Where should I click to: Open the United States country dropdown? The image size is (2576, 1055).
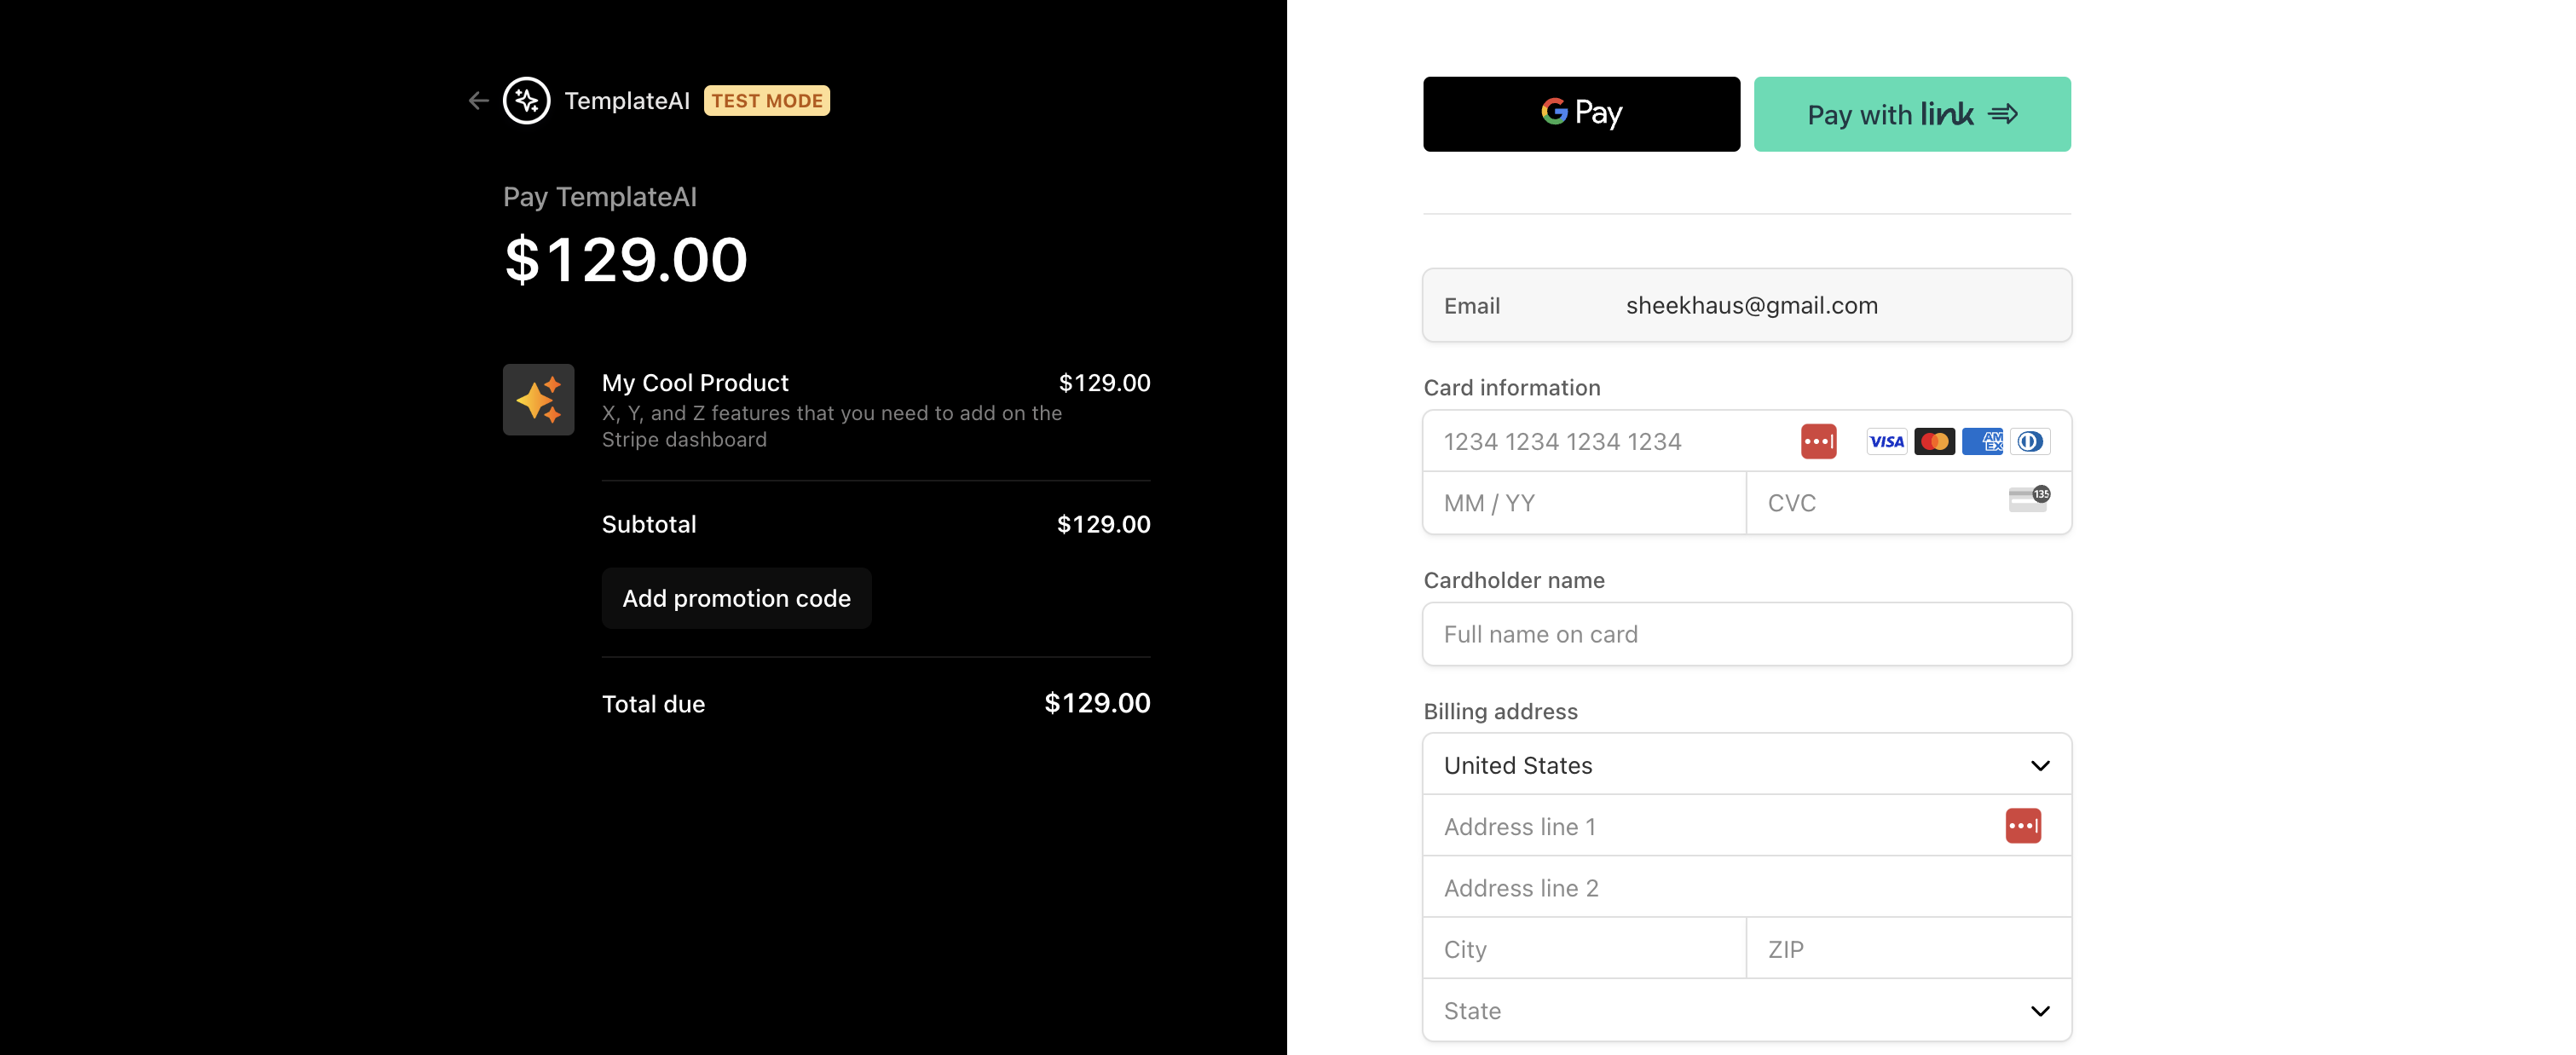point(1747,765)
